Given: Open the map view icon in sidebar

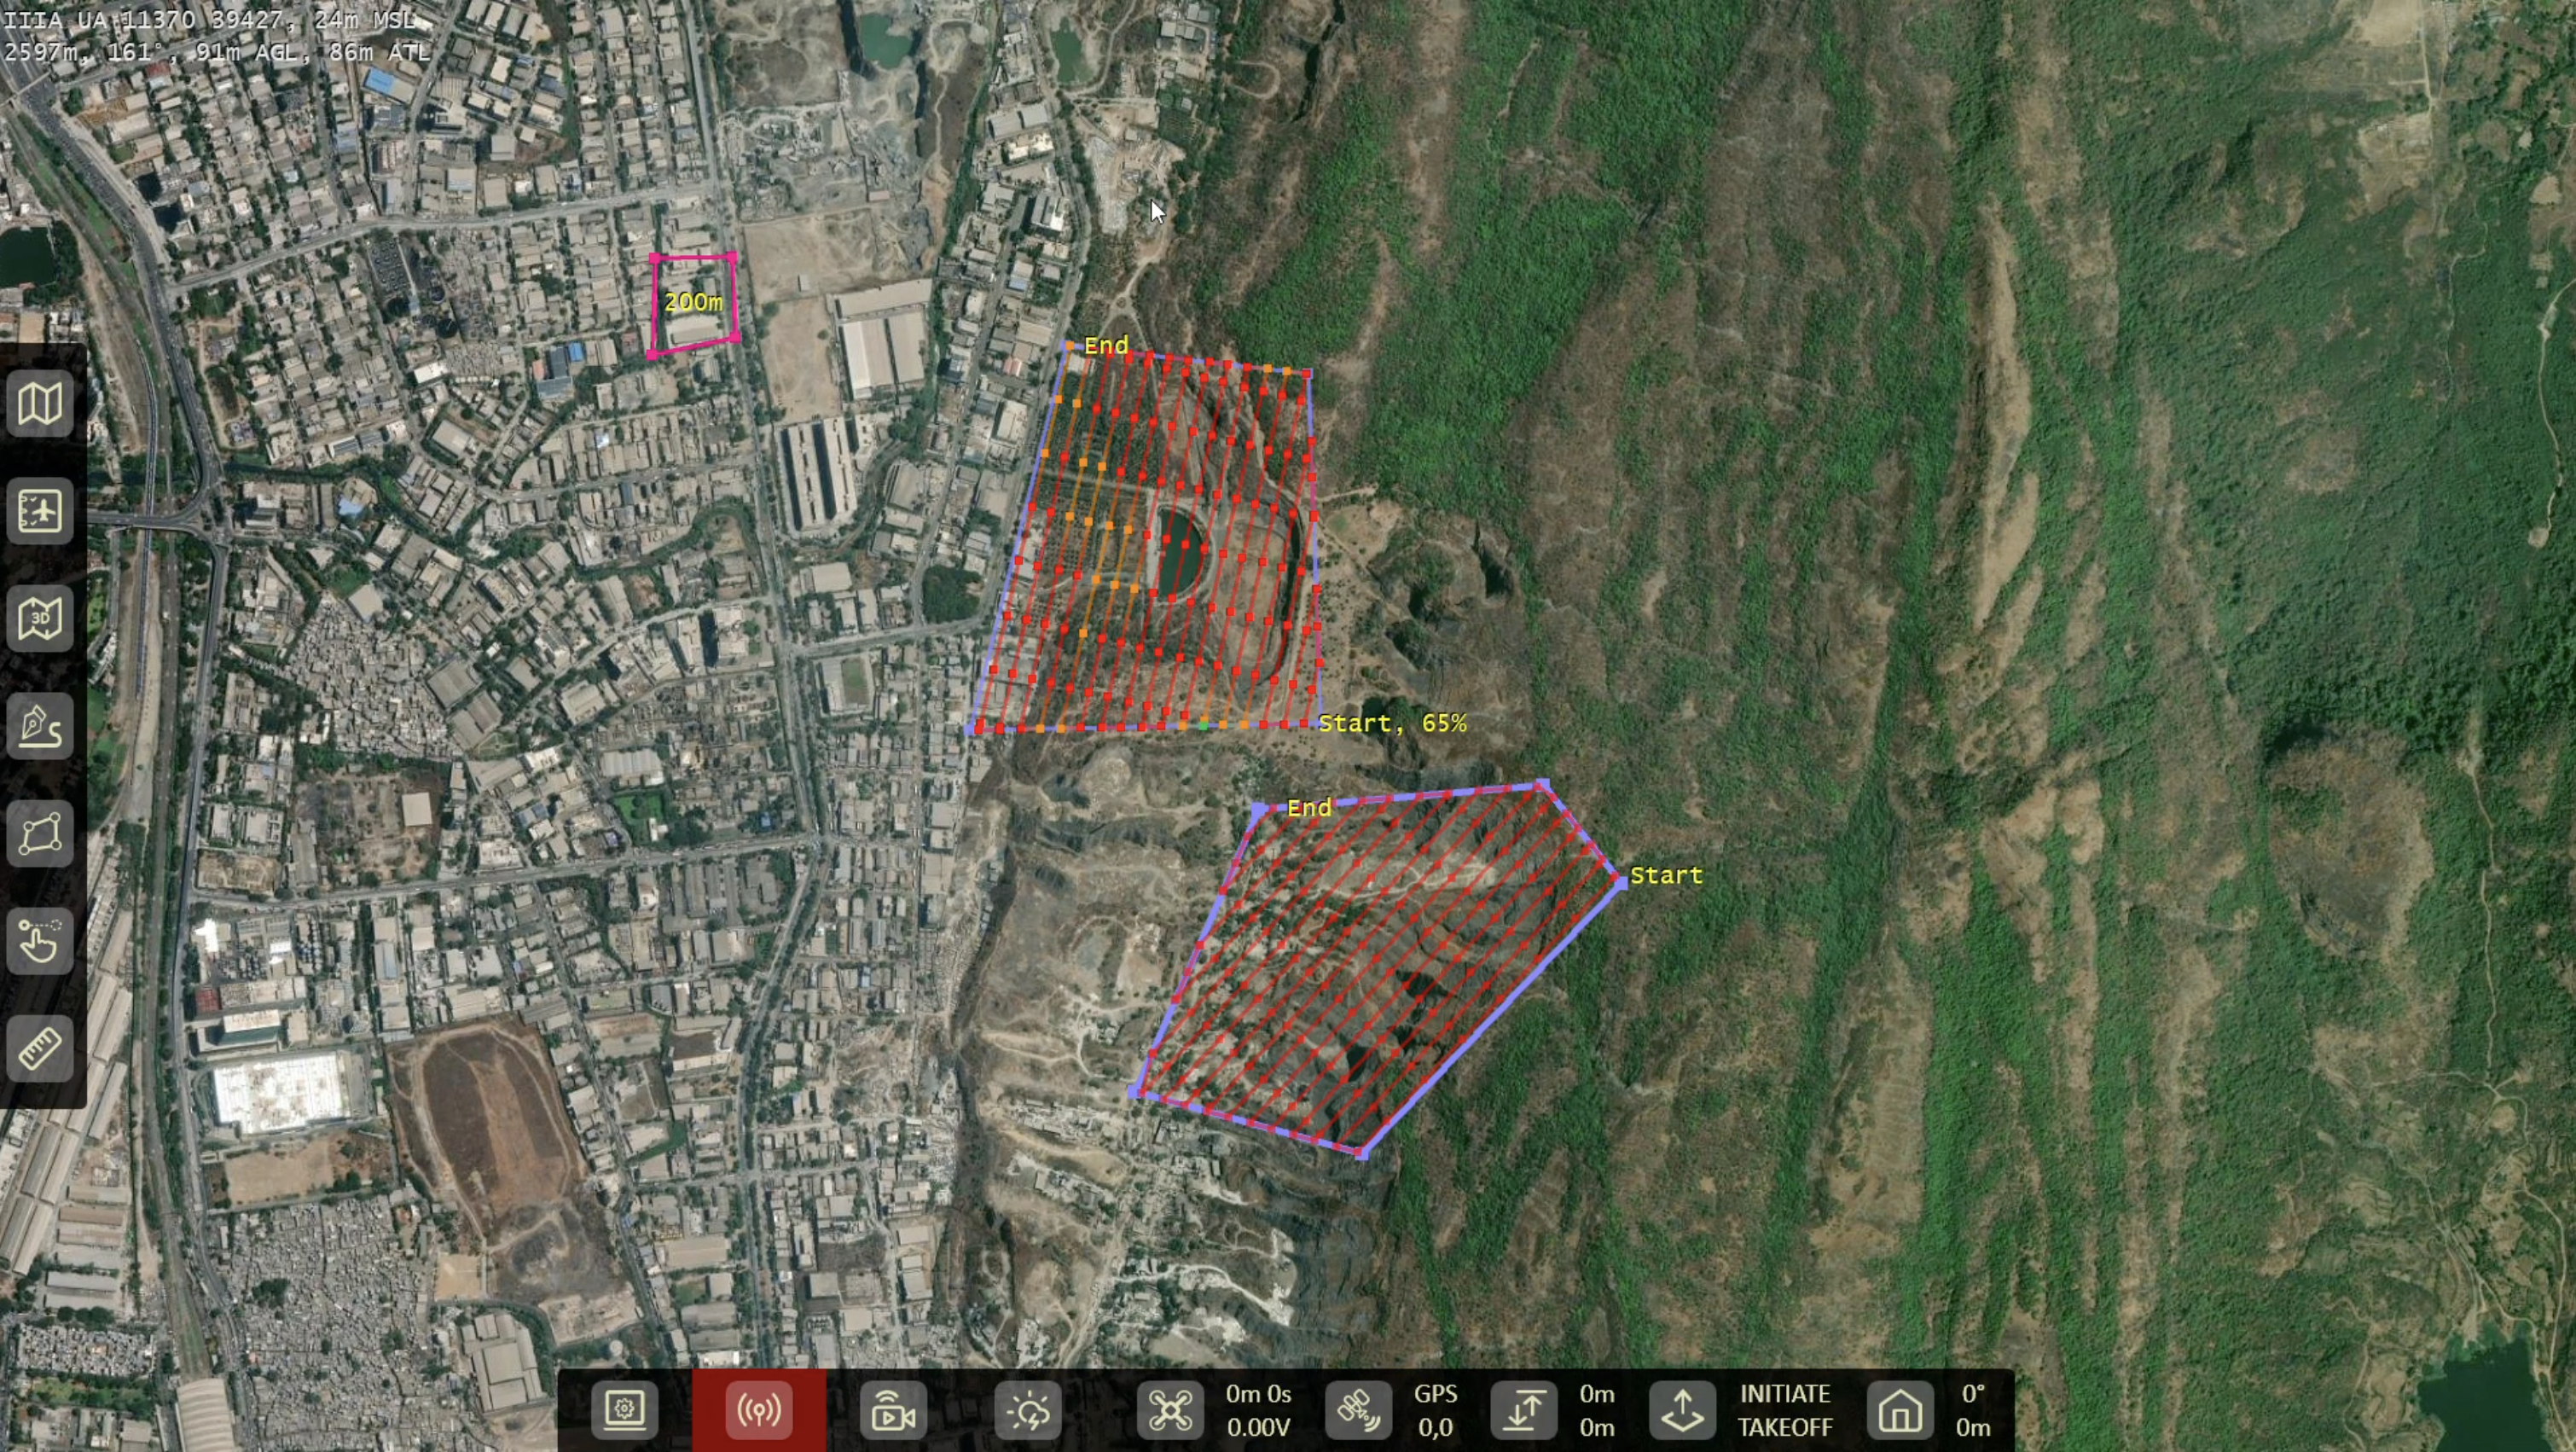Looking at the screenshot, I should click(x=40, y=405).
